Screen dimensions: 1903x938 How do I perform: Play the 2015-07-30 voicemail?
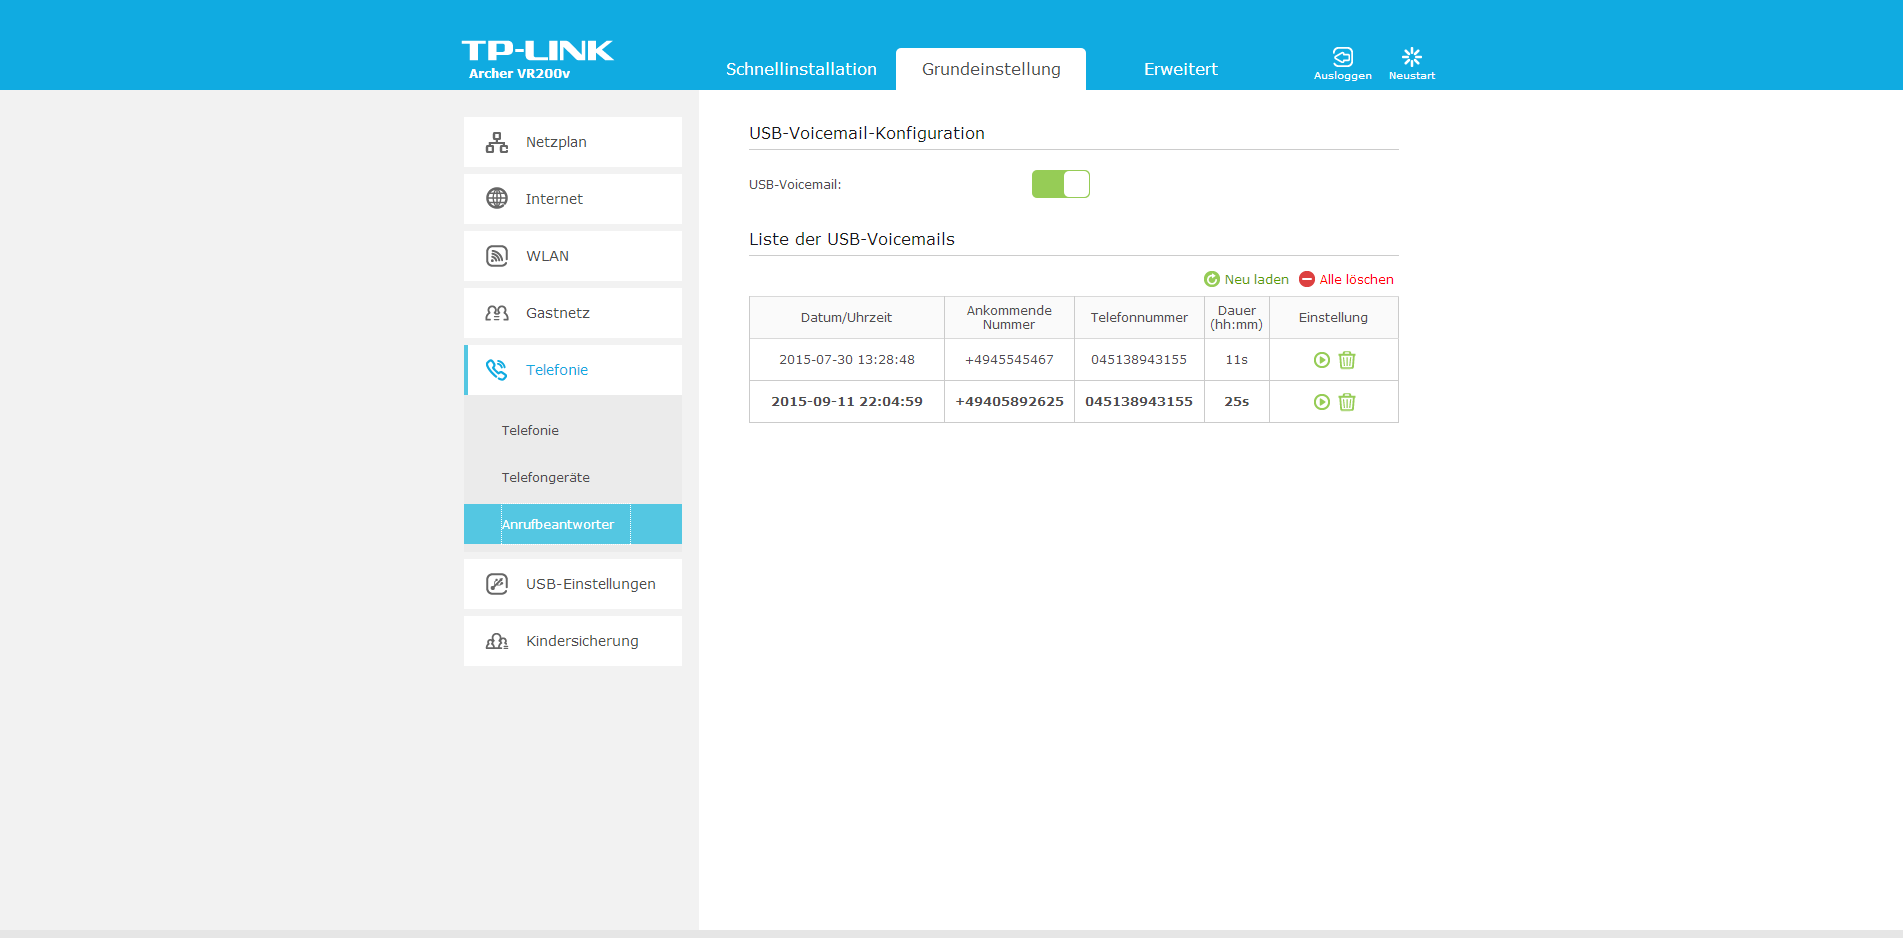[1321, 360]
